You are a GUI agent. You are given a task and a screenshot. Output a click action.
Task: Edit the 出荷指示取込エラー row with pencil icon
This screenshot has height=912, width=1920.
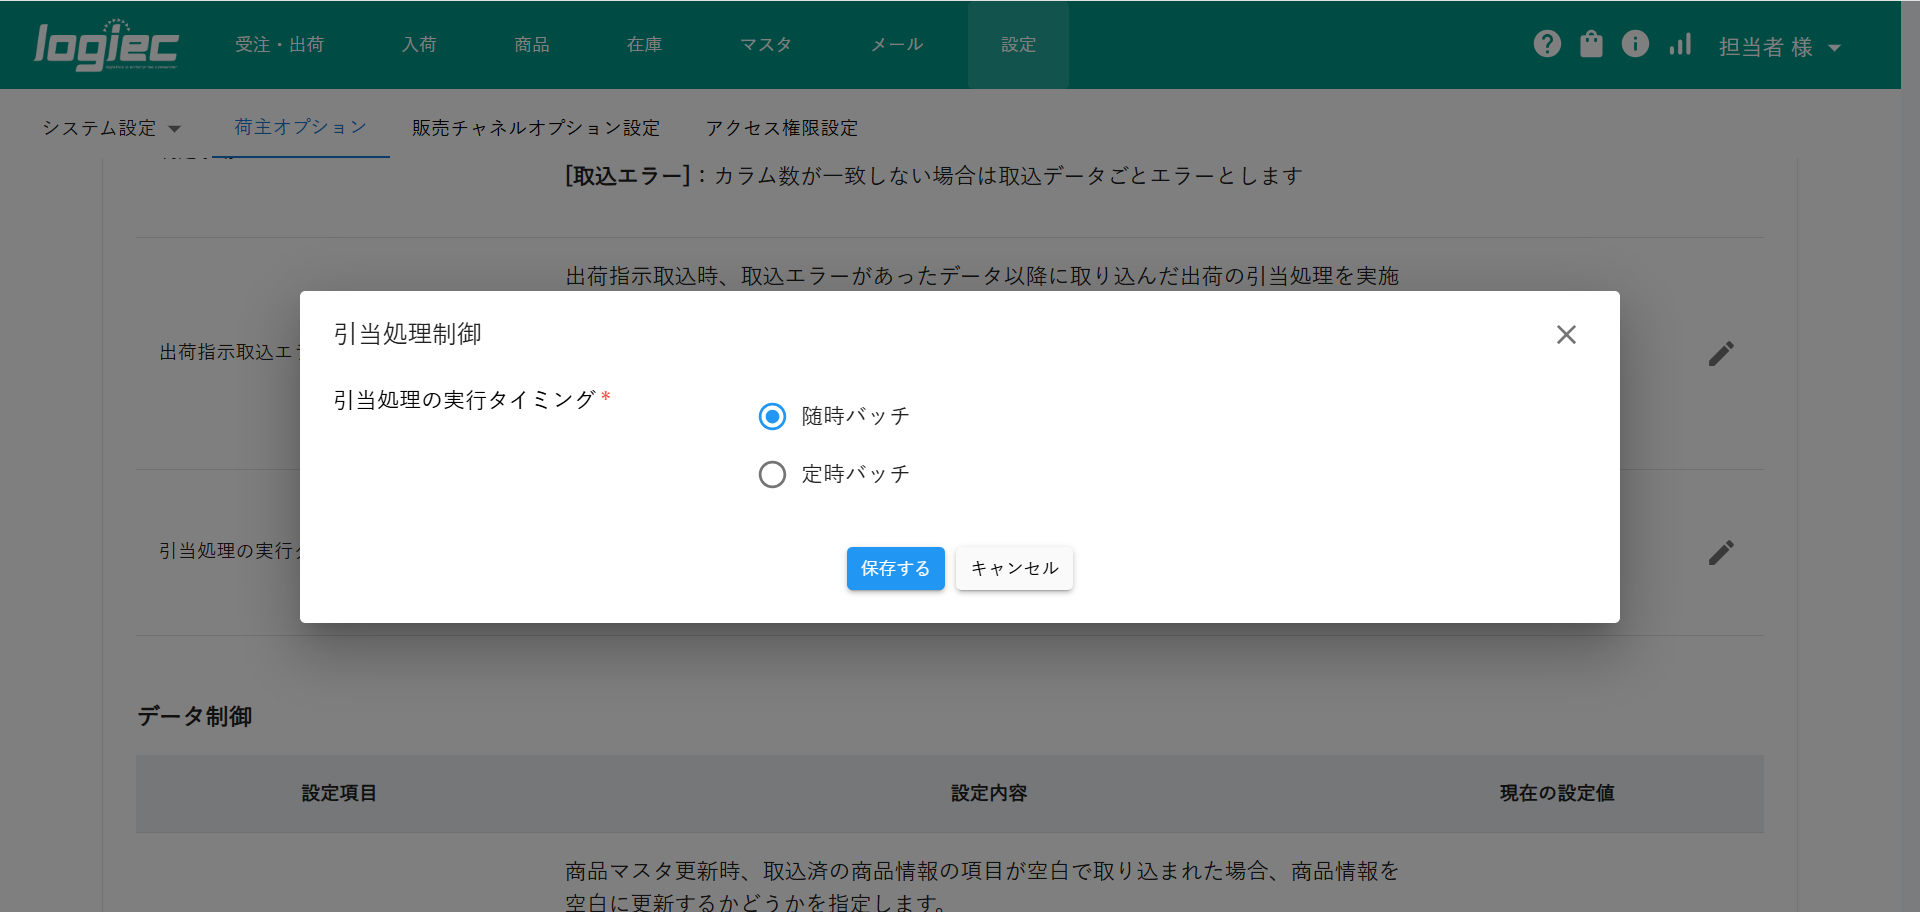coord(1721,353)
